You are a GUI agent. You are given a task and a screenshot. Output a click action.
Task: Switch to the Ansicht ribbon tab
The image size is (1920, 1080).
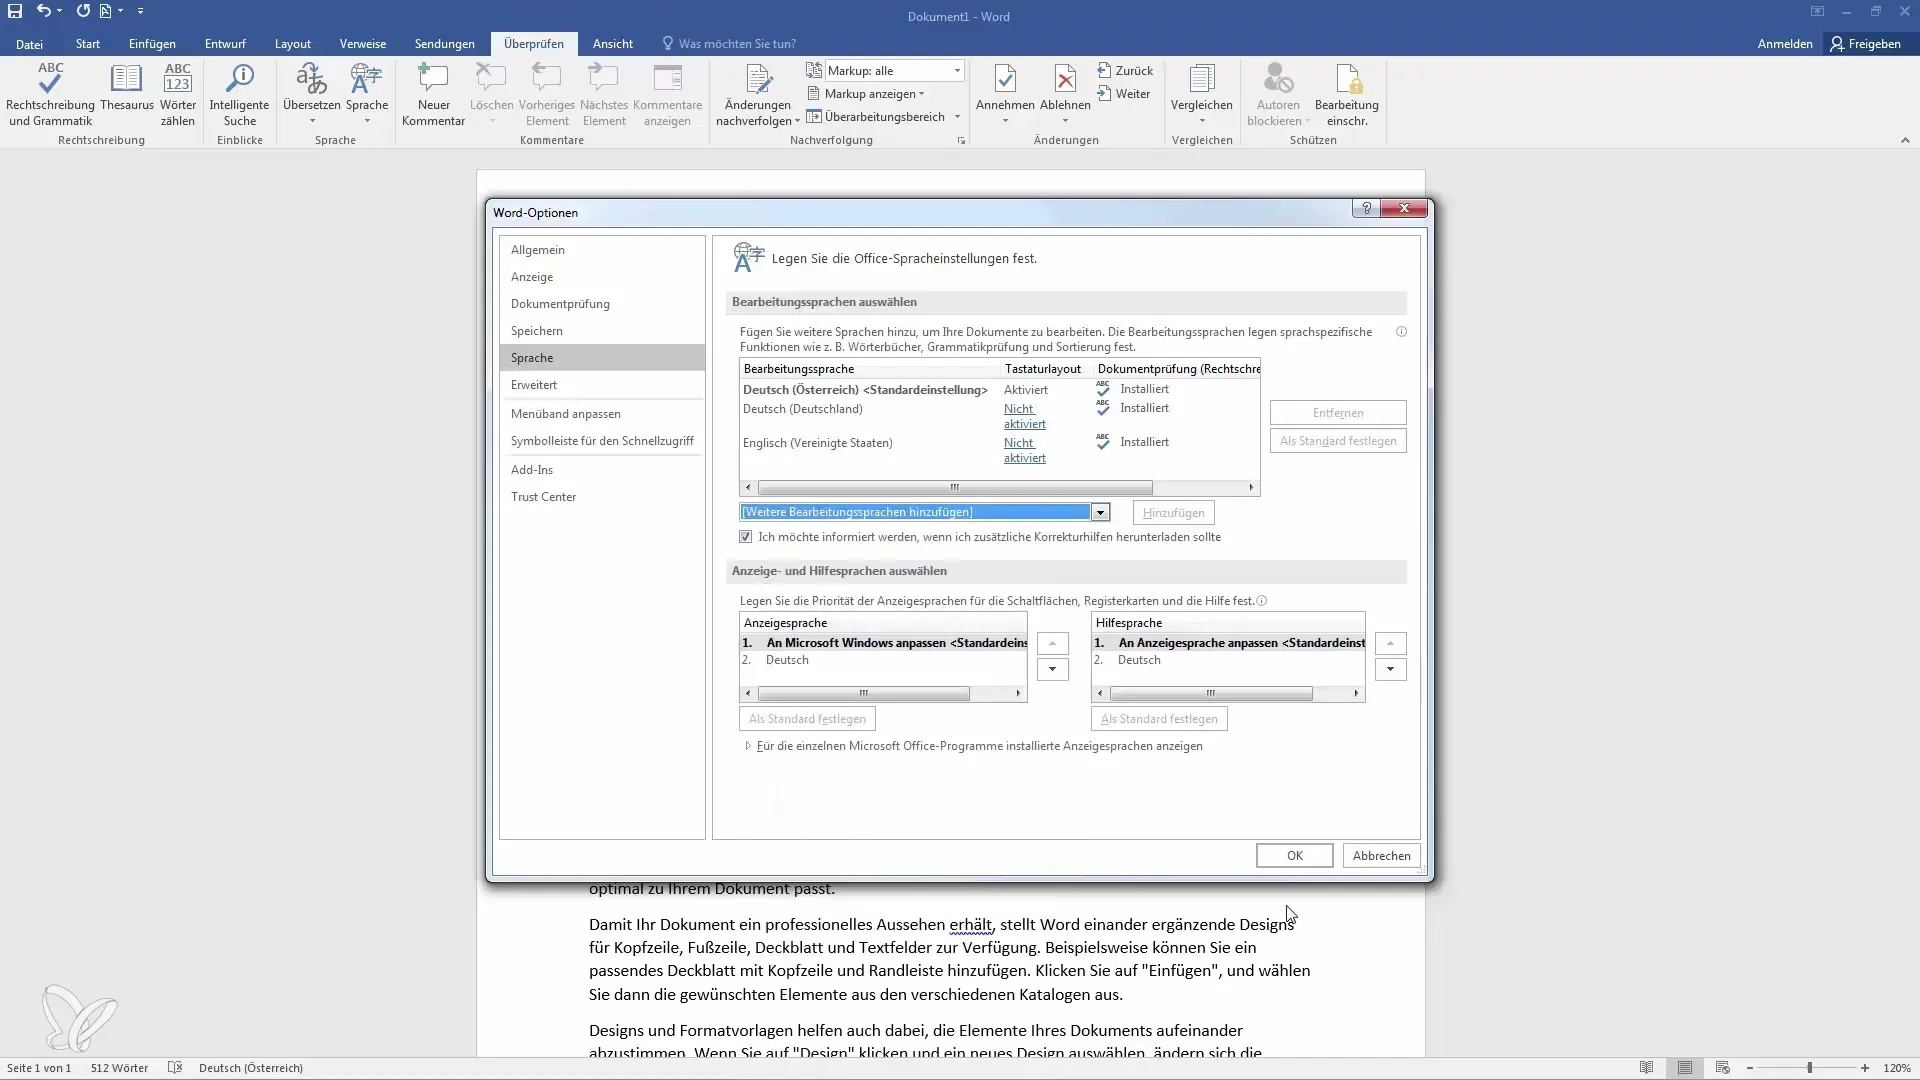[x=612, y=44]
